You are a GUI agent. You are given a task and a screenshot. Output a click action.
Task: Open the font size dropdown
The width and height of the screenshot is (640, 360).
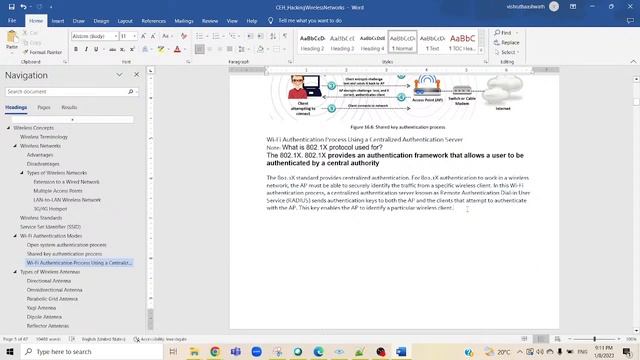coord(134,36)
